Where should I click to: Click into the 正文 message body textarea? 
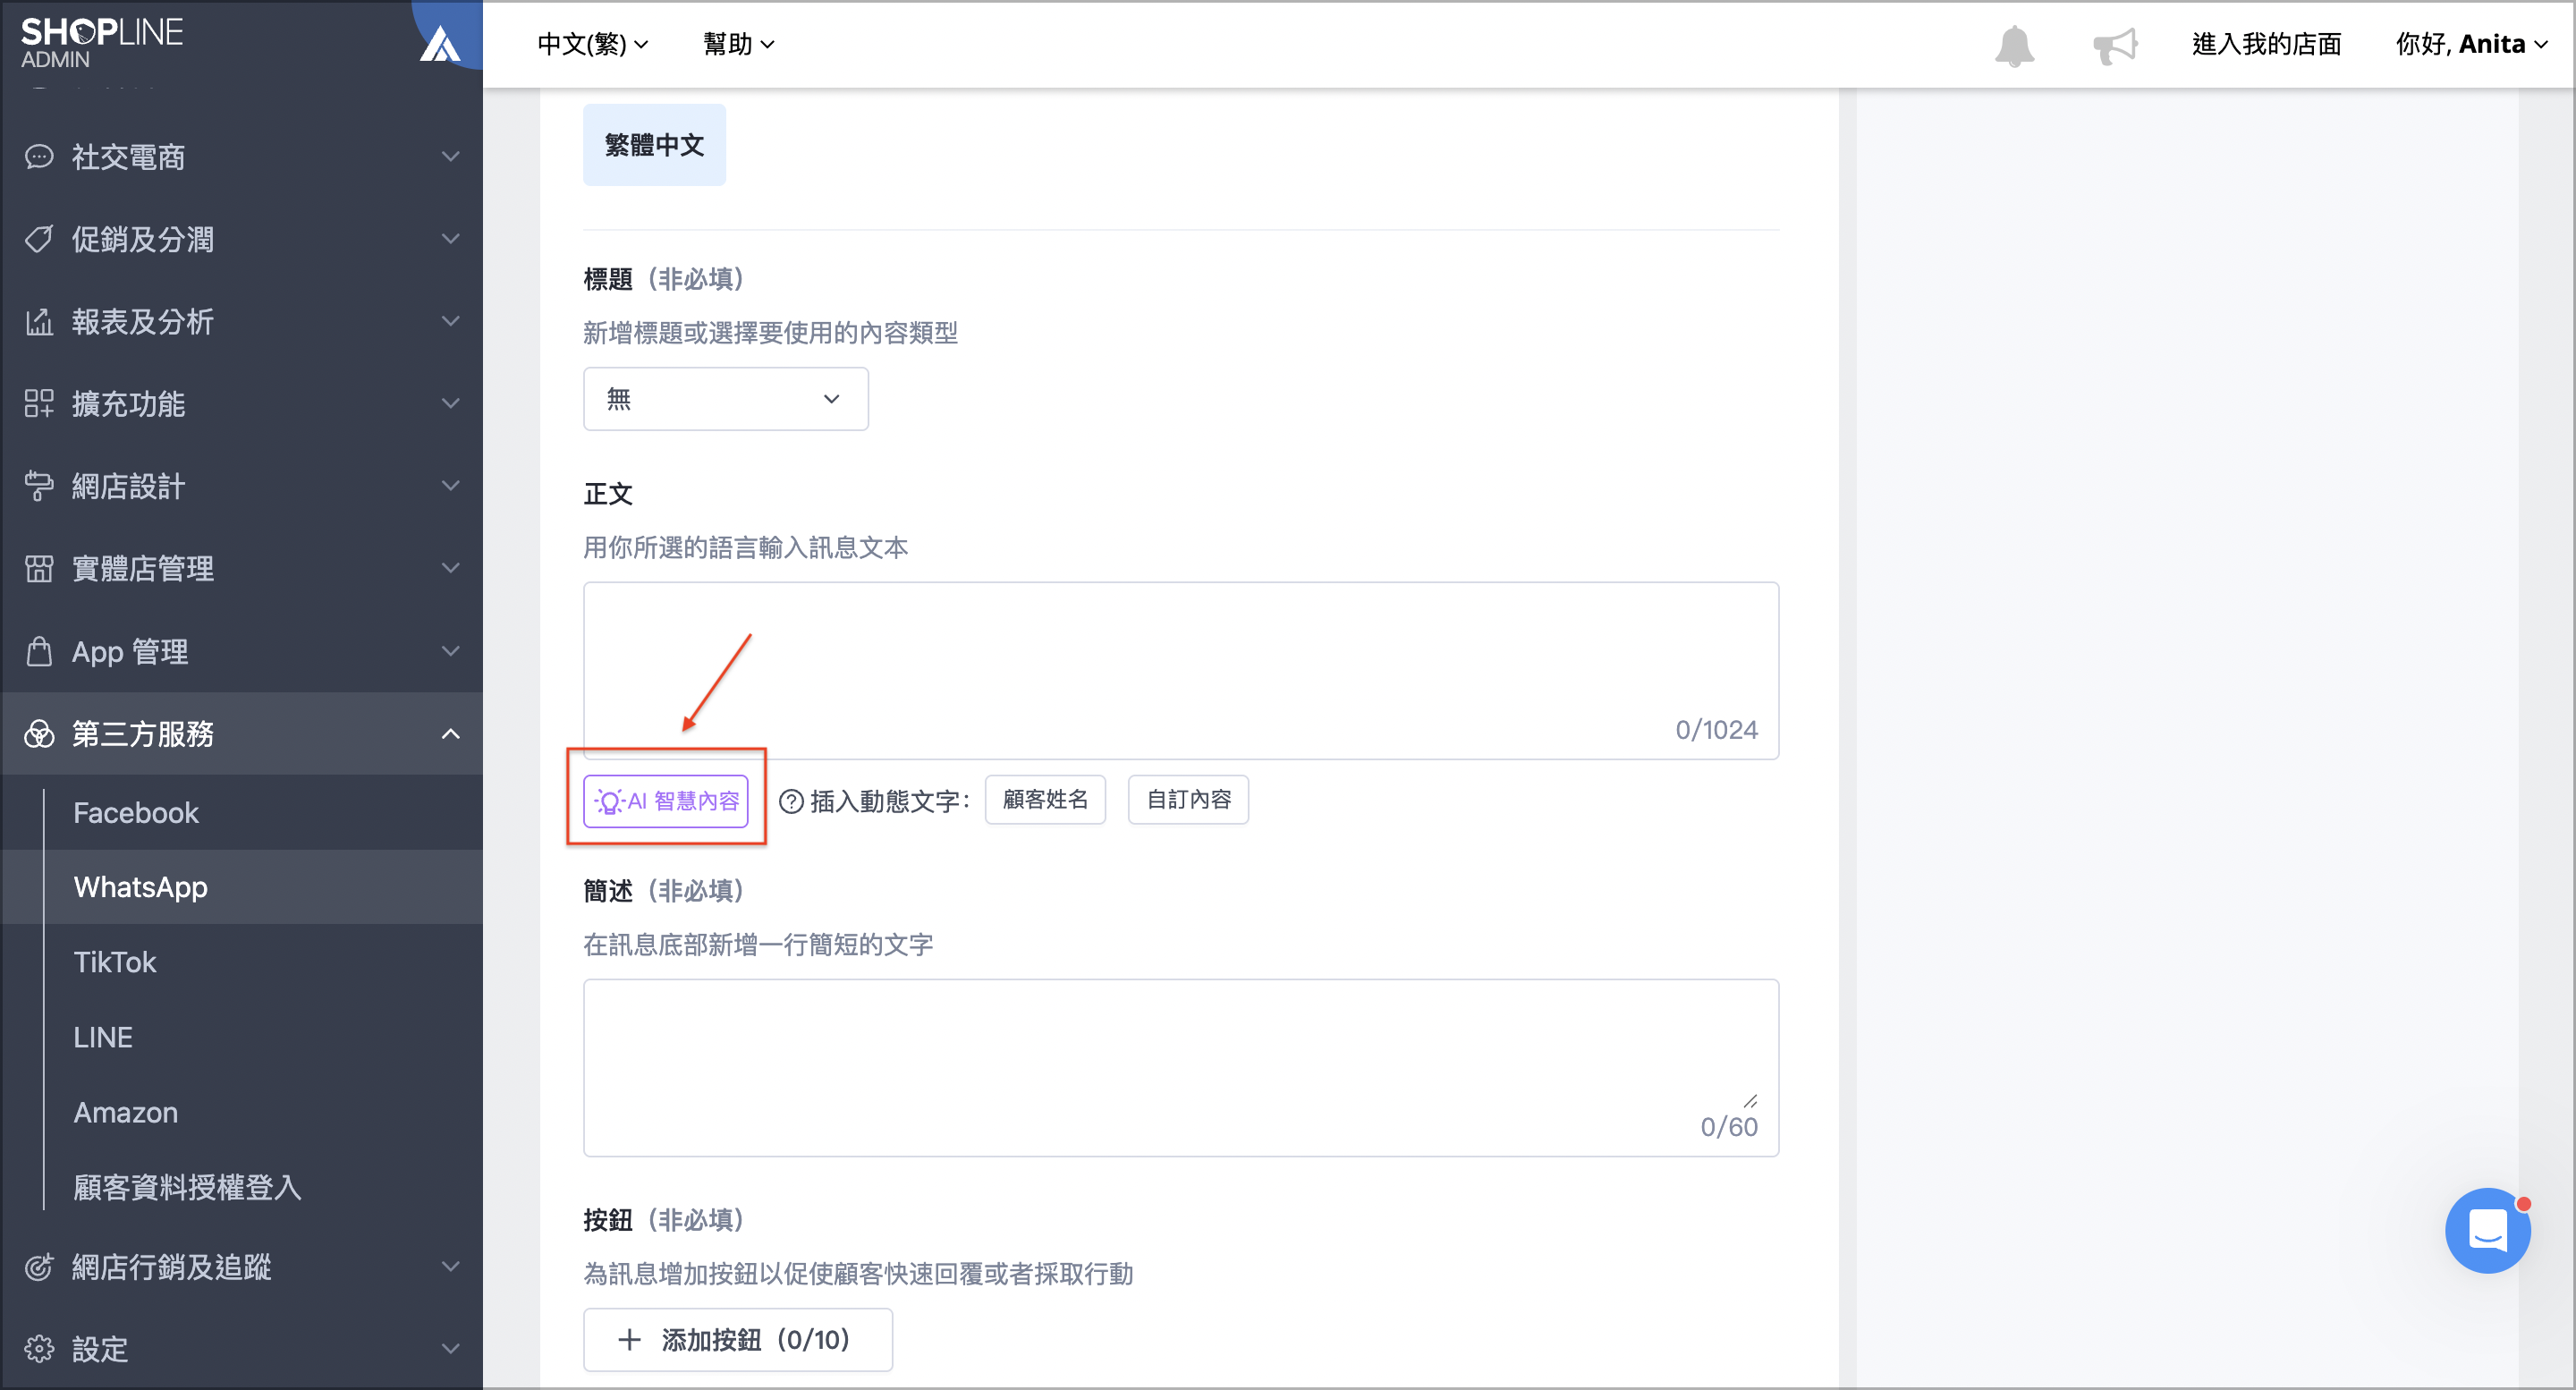click(1181, 671)
